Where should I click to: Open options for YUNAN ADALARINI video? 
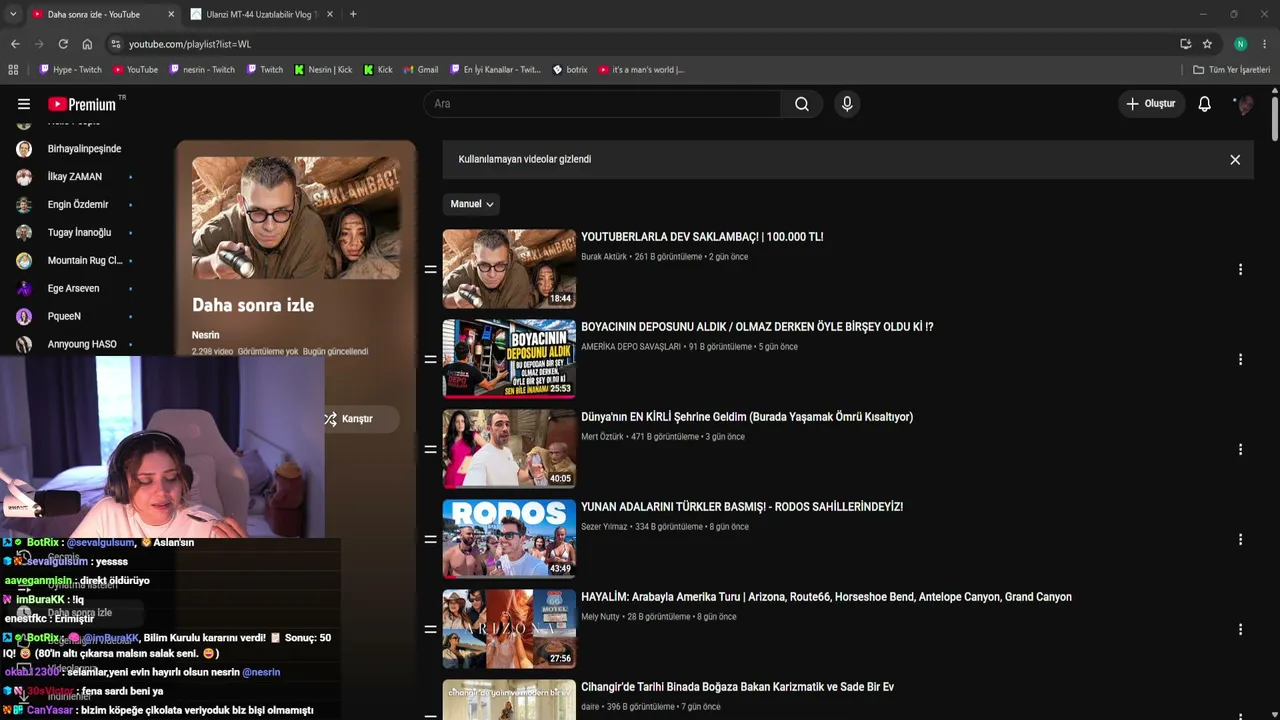pos(1240,540)
